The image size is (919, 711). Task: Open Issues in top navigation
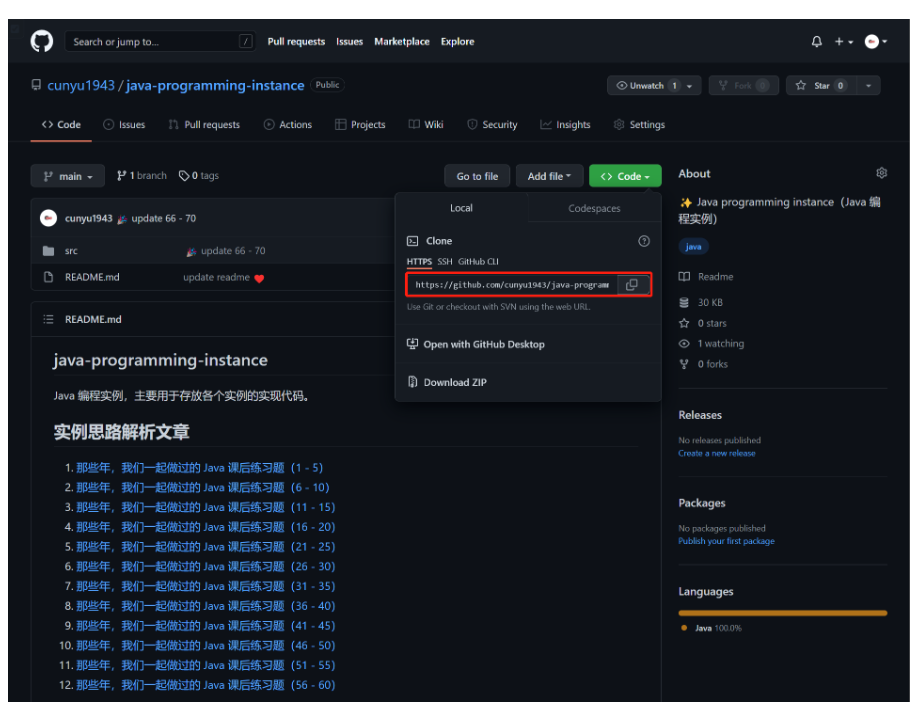(349, 42)
